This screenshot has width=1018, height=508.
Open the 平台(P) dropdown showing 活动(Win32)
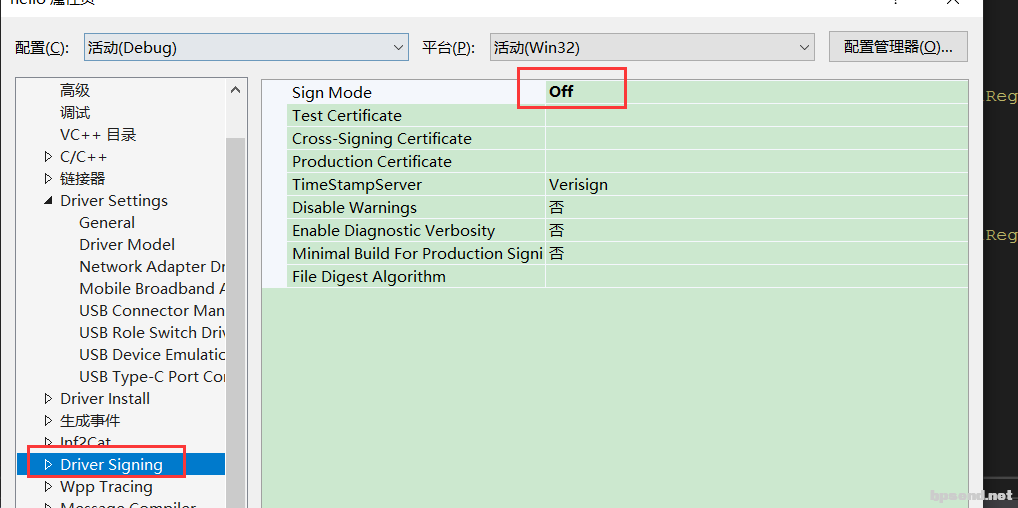coord(652,47)
